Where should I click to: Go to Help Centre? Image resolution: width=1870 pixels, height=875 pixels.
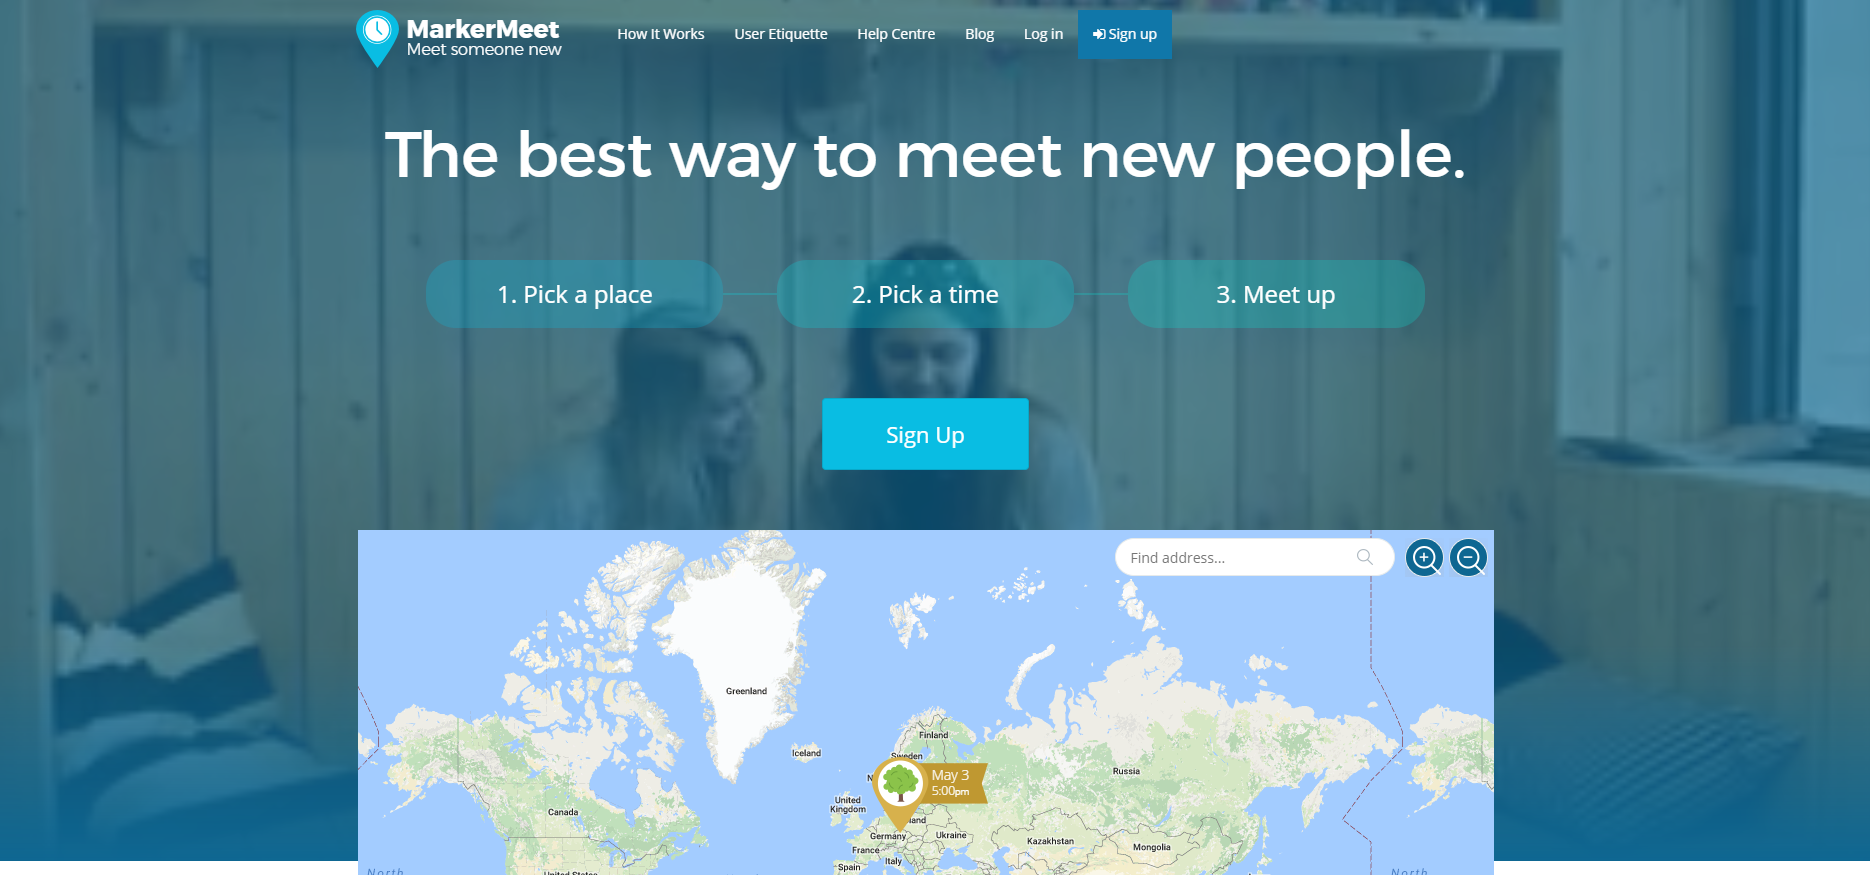(896, 34)
